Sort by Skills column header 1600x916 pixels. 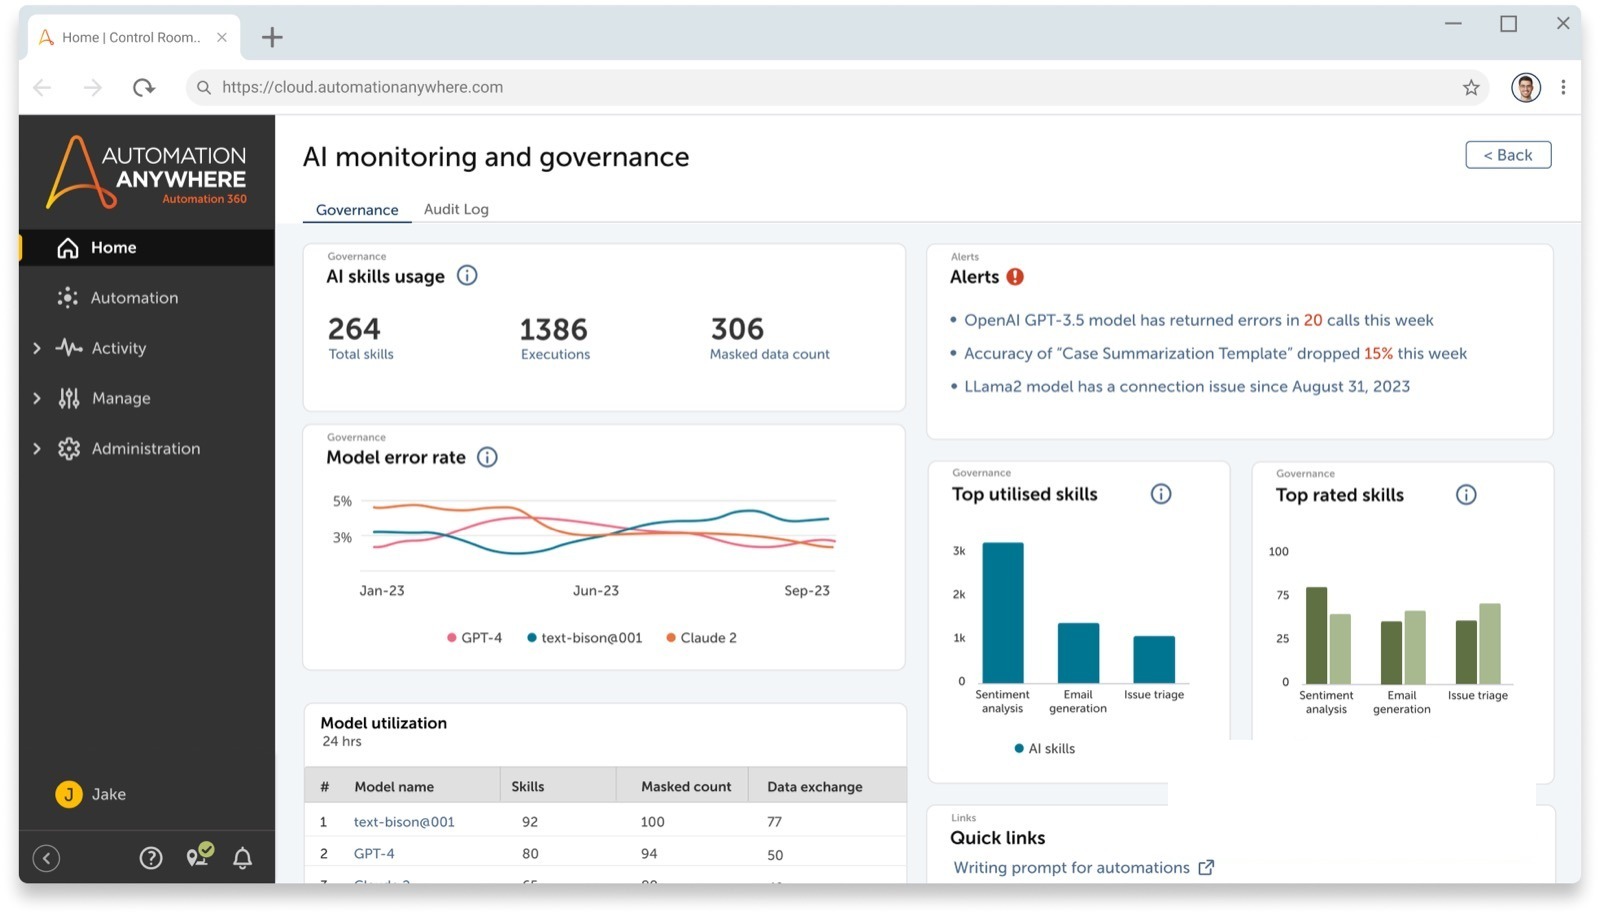[528, 787]
